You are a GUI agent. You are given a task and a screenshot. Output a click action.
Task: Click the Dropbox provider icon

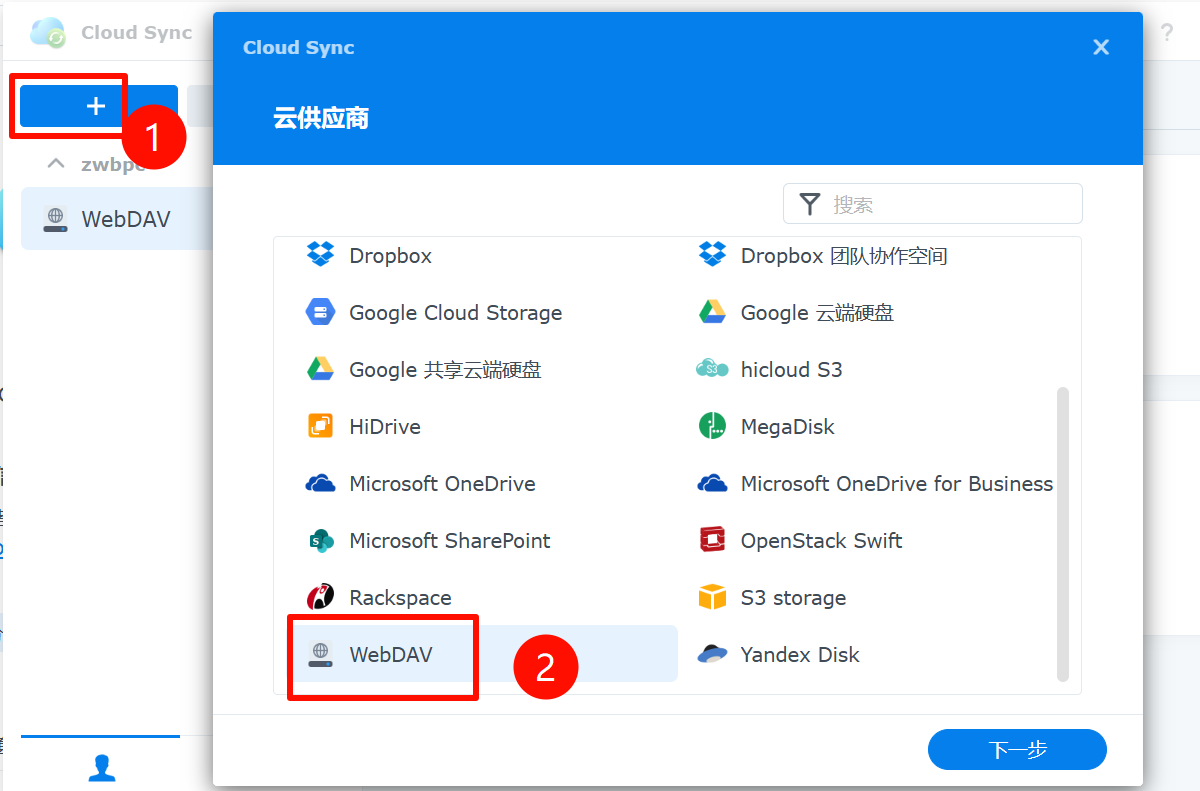click(320, 256)
